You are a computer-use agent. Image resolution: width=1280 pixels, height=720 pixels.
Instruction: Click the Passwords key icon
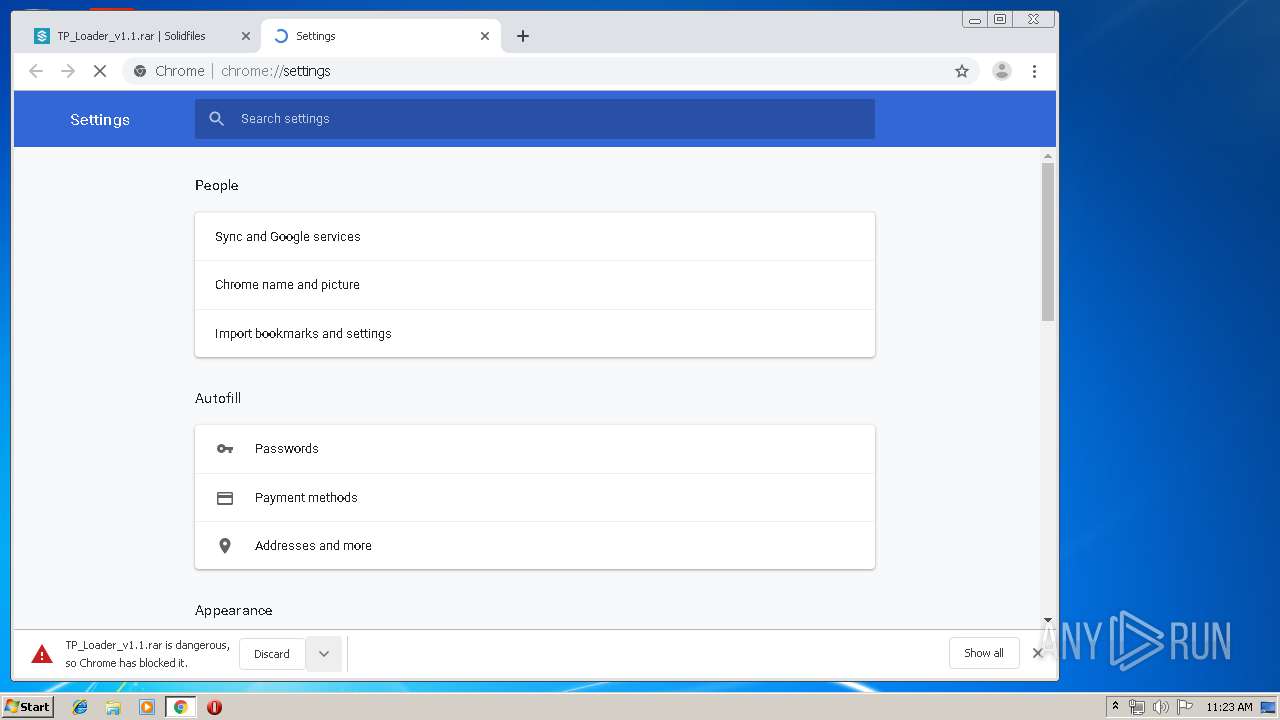click(225, 449)
